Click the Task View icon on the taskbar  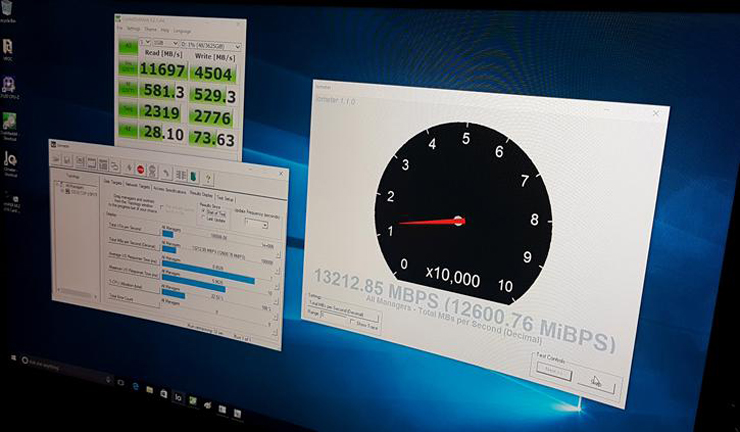pyautogui.click(x=120, y=382)
